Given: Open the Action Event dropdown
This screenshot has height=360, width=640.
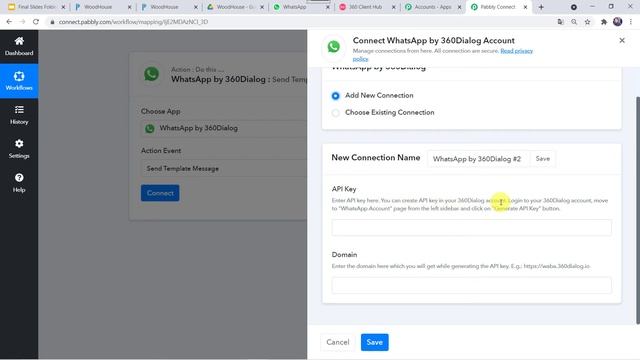Looking at the screenshot, I should point(224,169).
